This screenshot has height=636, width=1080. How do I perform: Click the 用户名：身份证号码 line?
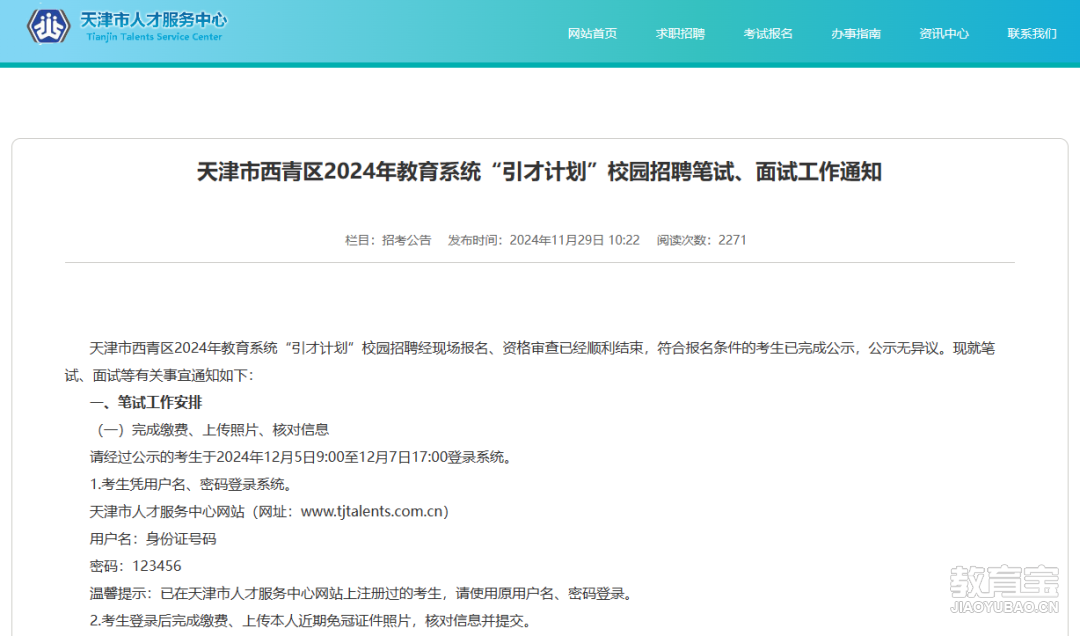[x=153, y=539]
